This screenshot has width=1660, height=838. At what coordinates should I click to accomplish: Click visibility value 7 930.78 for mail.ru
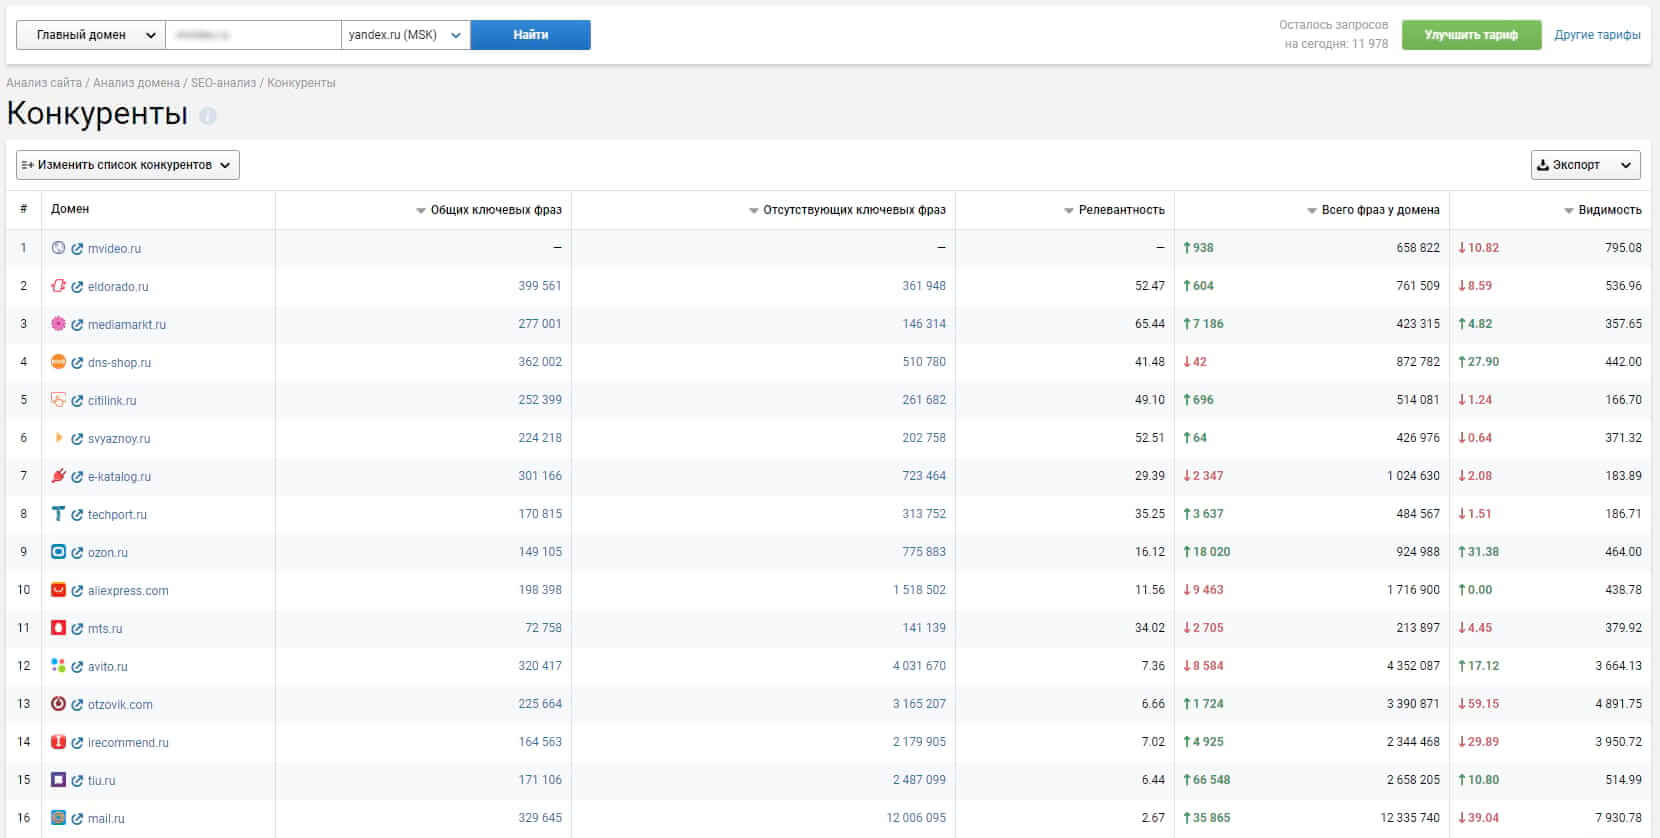pyautogui.click(x=1619, y=818)
